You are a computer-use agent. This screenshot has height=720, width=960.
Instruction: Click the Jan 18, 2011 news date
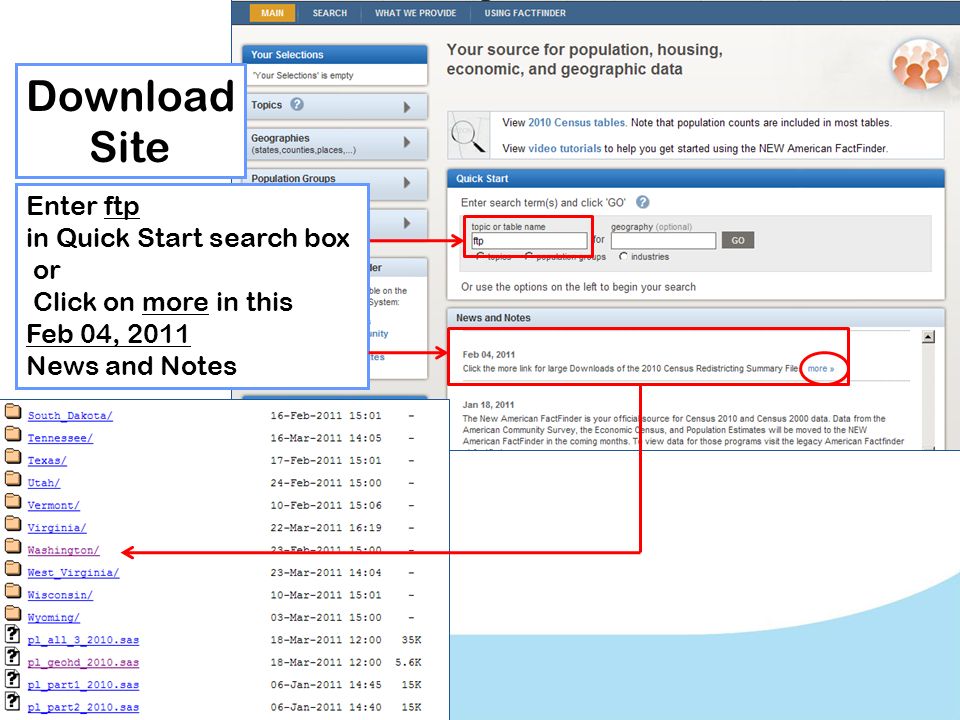(x=488, y=405)
